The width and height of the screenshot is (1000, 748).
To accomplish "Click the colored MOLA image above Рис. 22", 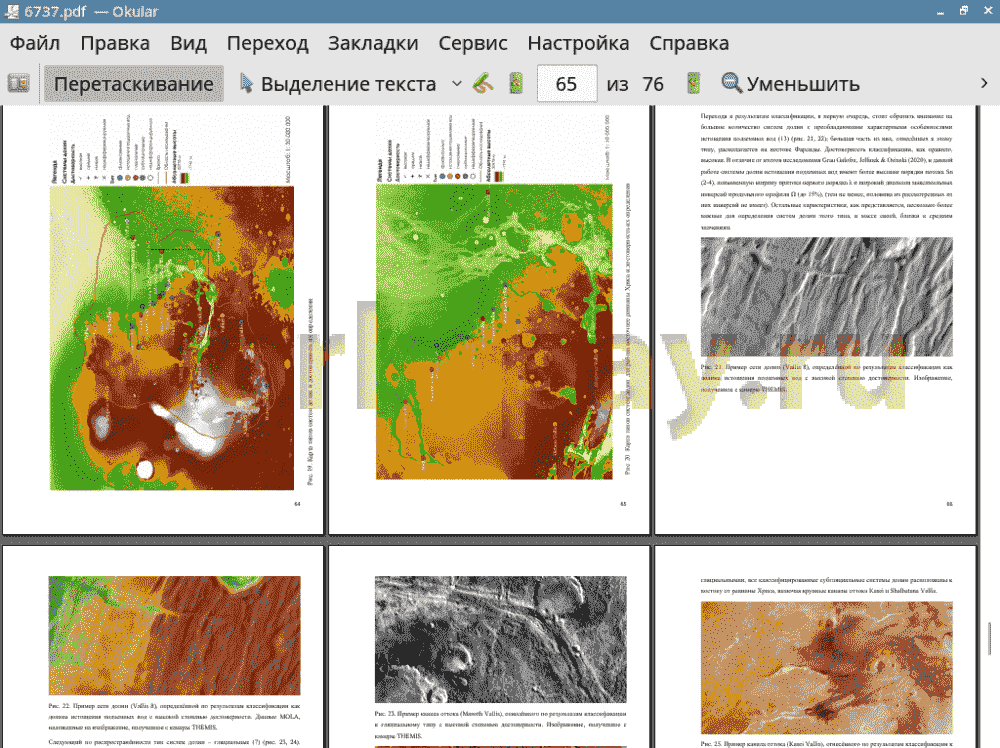I will pyautogui.click(x=175, y=636).
